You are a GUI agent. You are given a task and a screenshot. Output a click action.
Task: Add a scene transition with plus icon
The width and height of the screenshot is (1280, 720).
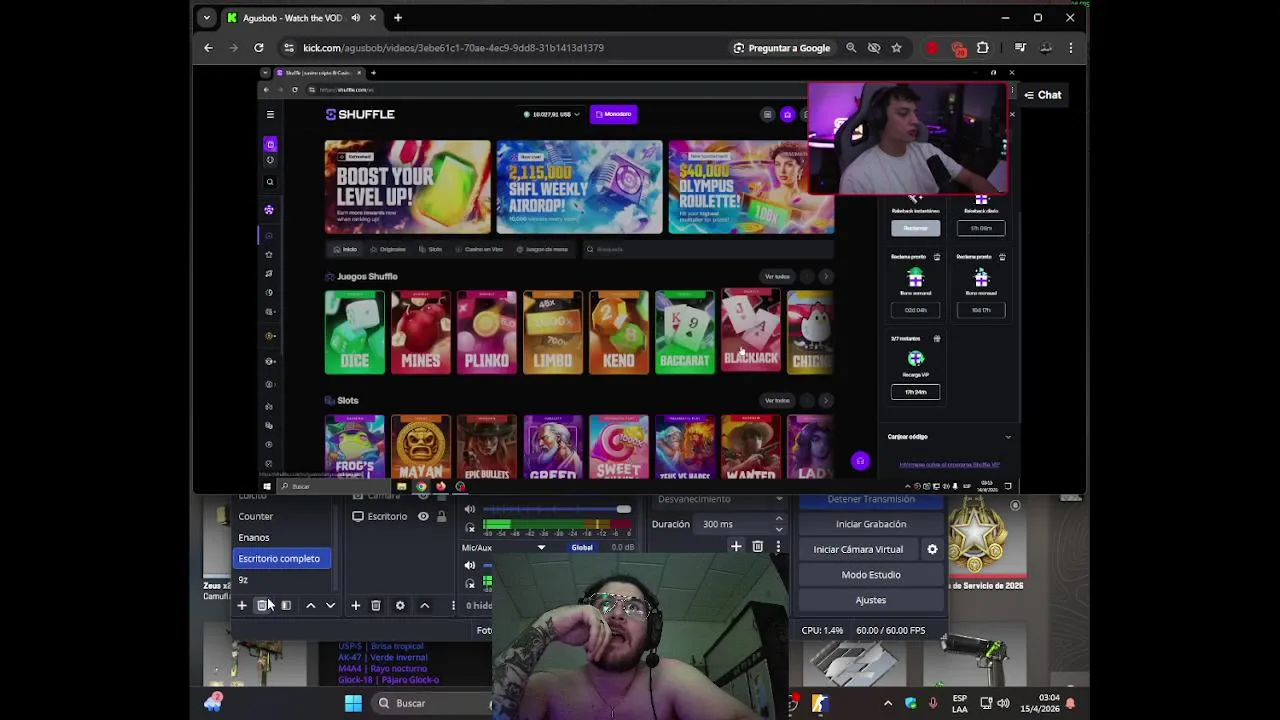coord(736,547)
